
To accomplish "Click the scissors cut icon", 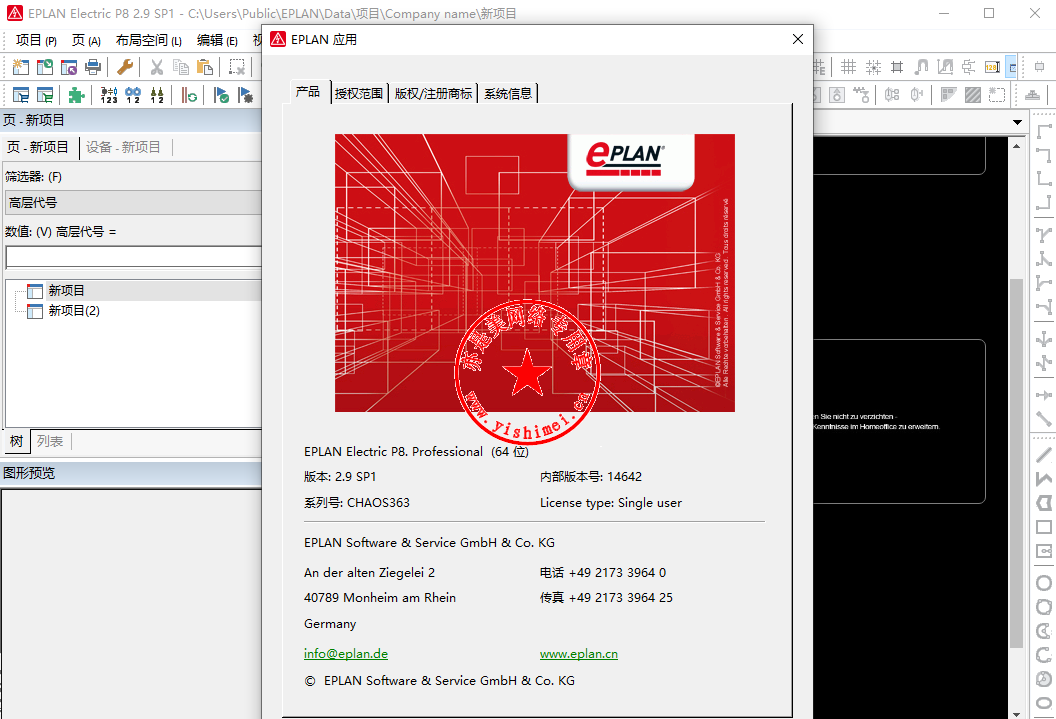I will pyautogui.click(x=156, y=67).
